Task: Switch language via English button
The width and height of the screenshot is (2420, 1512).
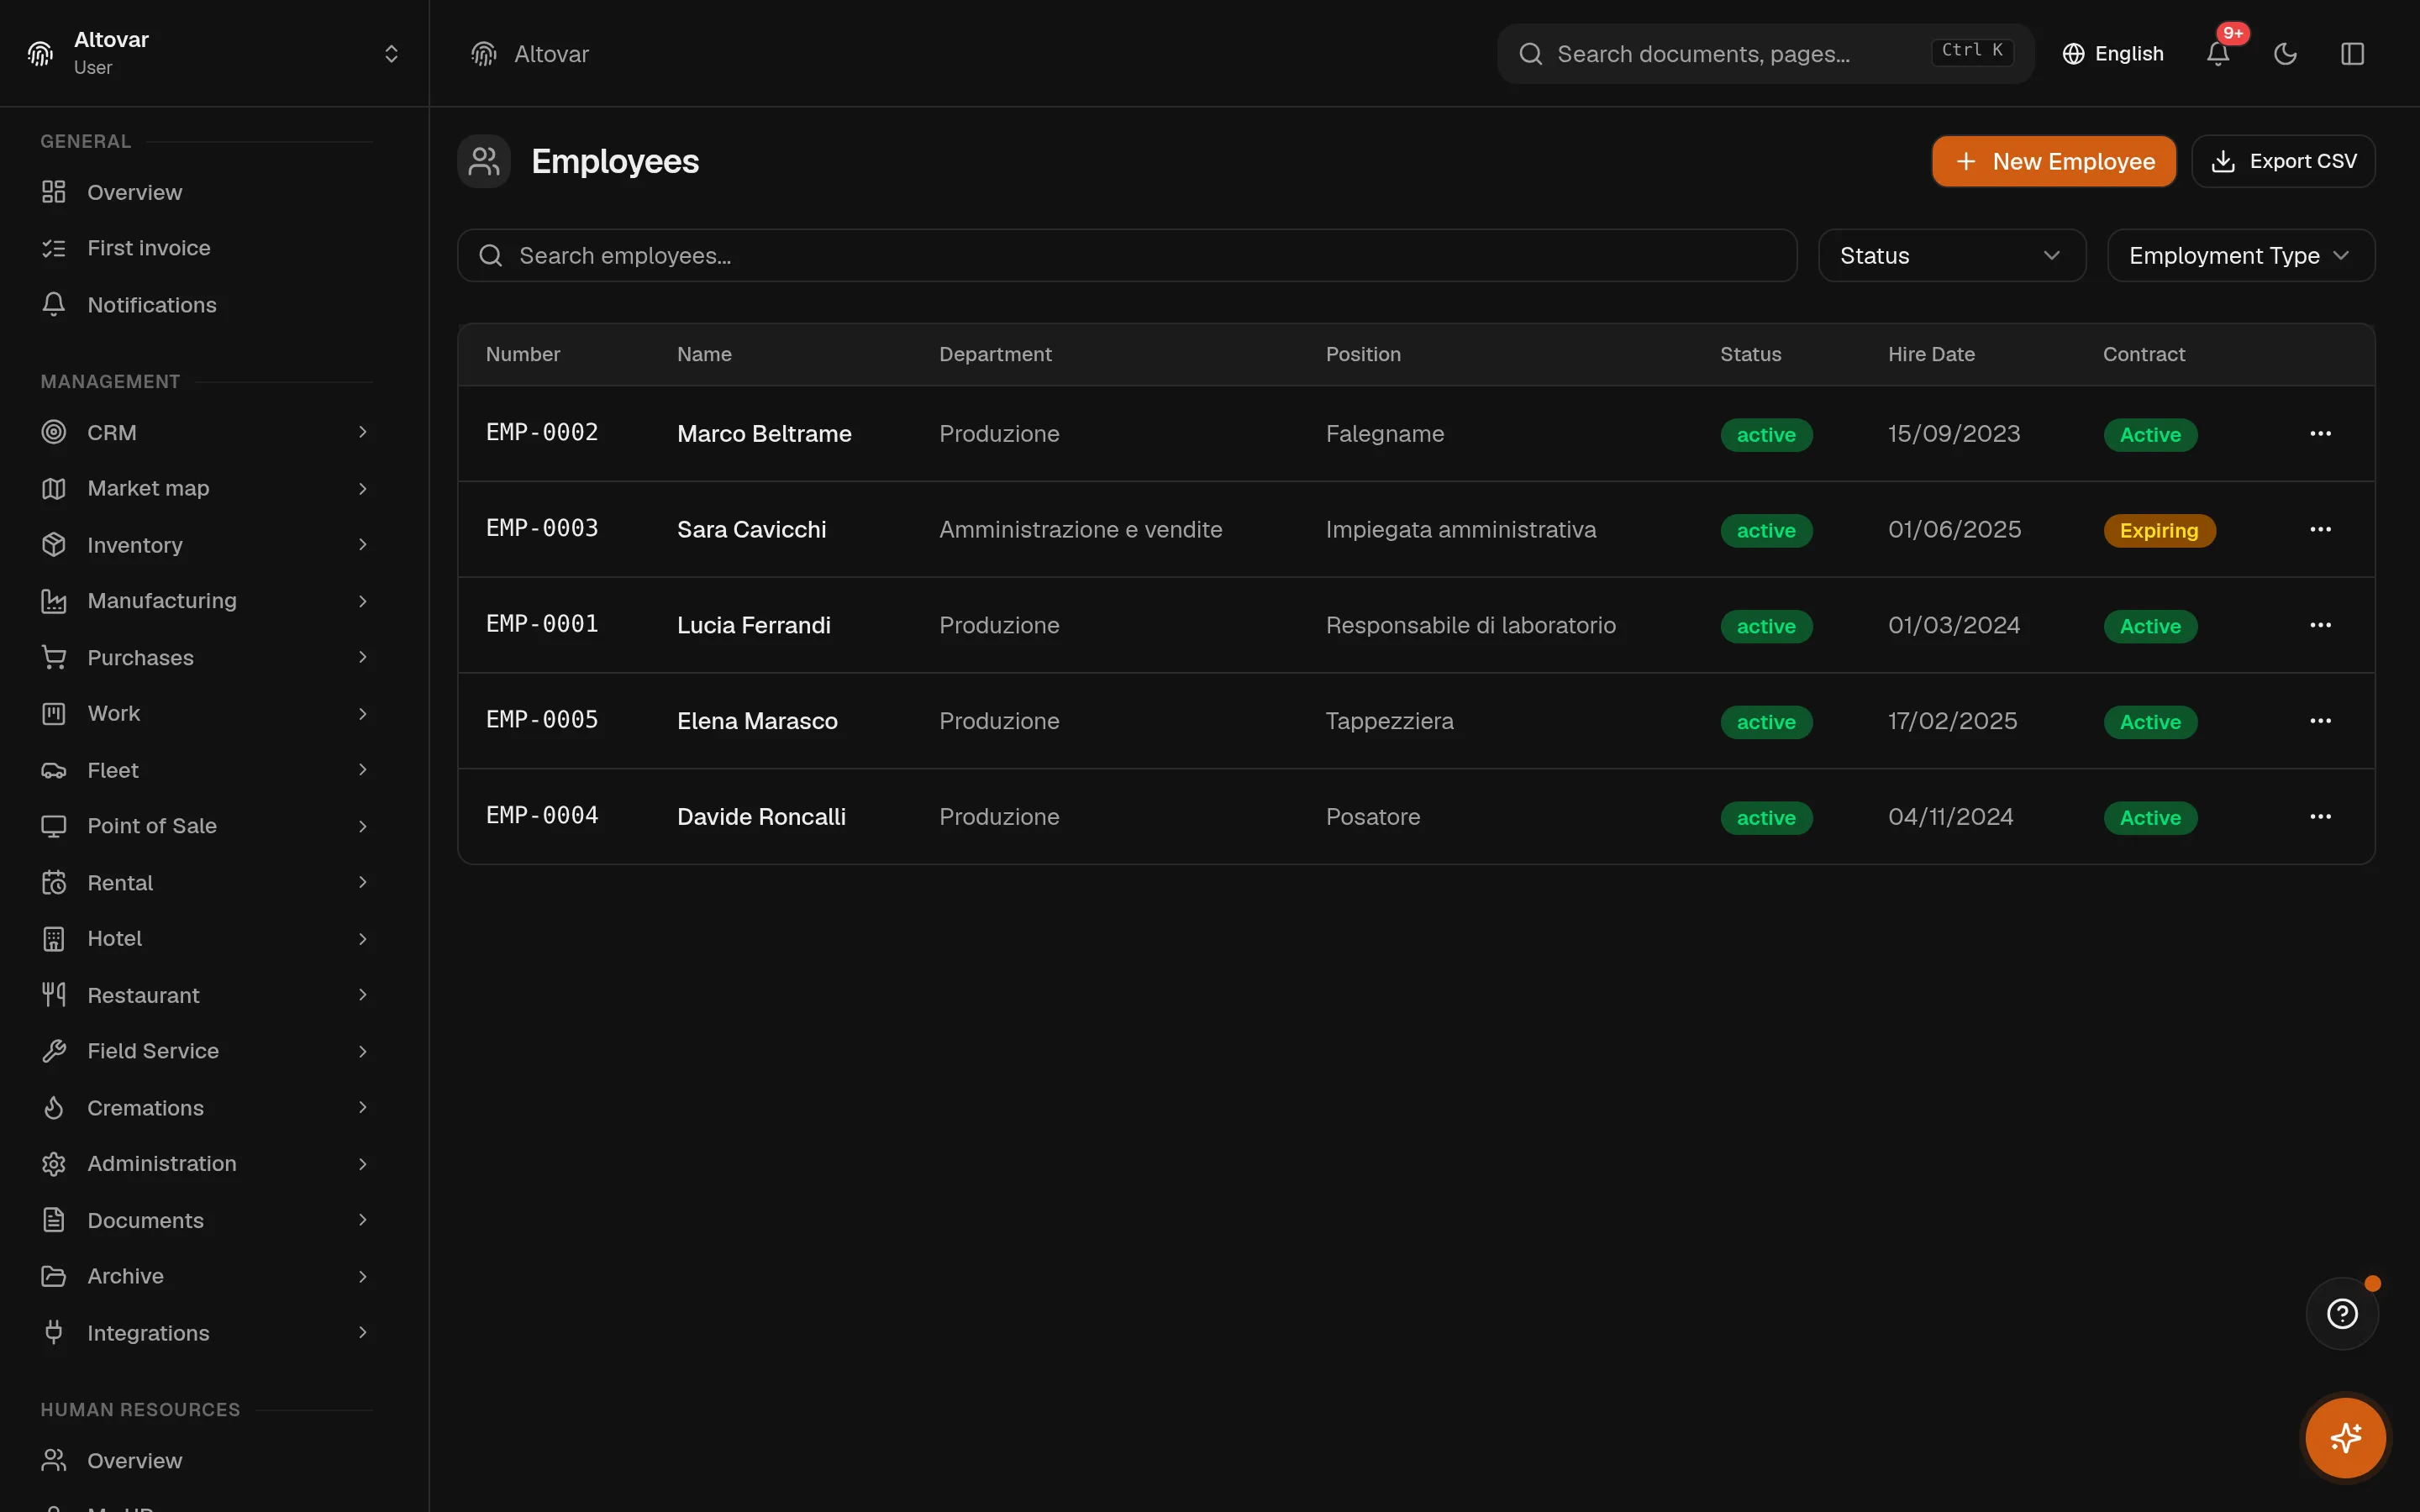Action: [x=2112, y=54]
